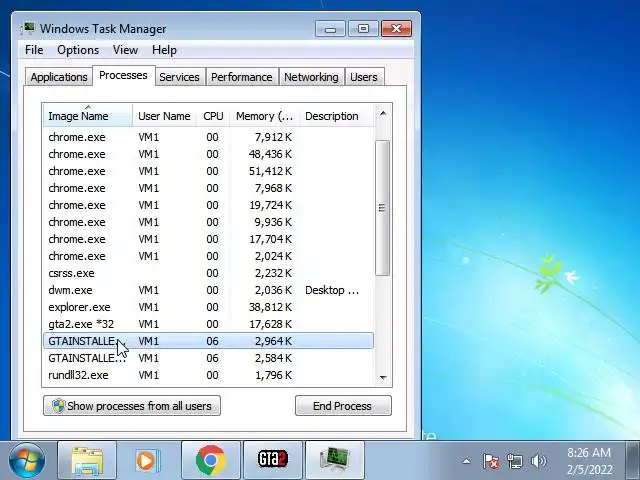Screen dimensions: 640x480
Task: Open the File menu
Action: pyautogui.click(x=34, y=50)
